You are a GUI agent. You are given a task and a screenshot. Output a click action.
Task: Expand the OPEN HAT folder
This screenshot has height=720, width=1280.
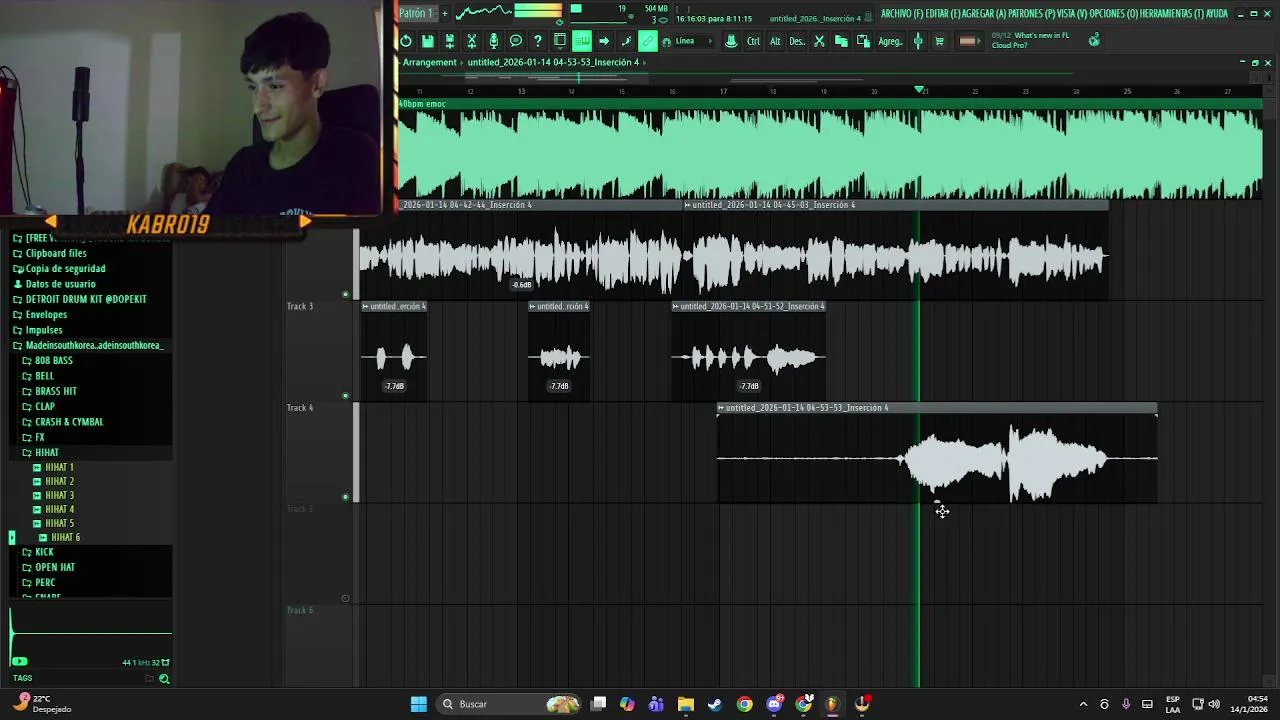[x=55, y=567]
